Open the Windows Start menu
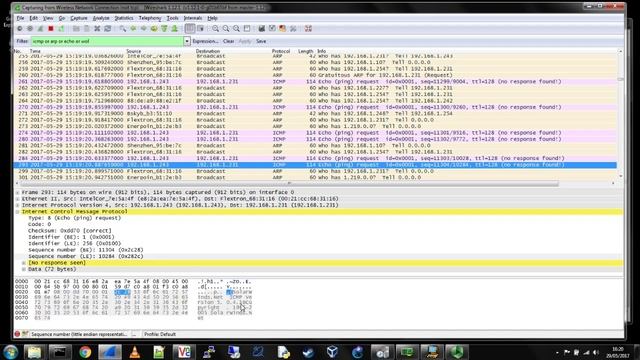 click(x=10, y=352)
